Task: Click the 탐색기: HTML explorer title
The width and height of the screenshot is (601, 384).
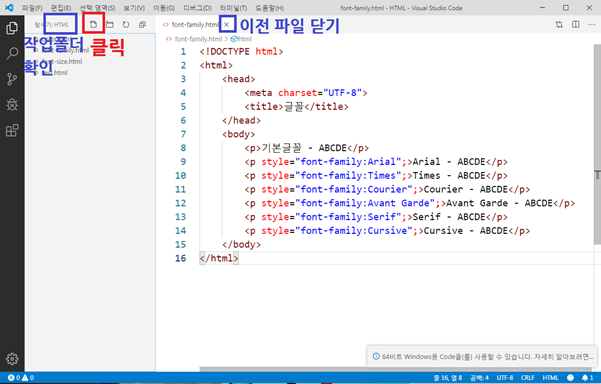Action: (x=52, y=25)
